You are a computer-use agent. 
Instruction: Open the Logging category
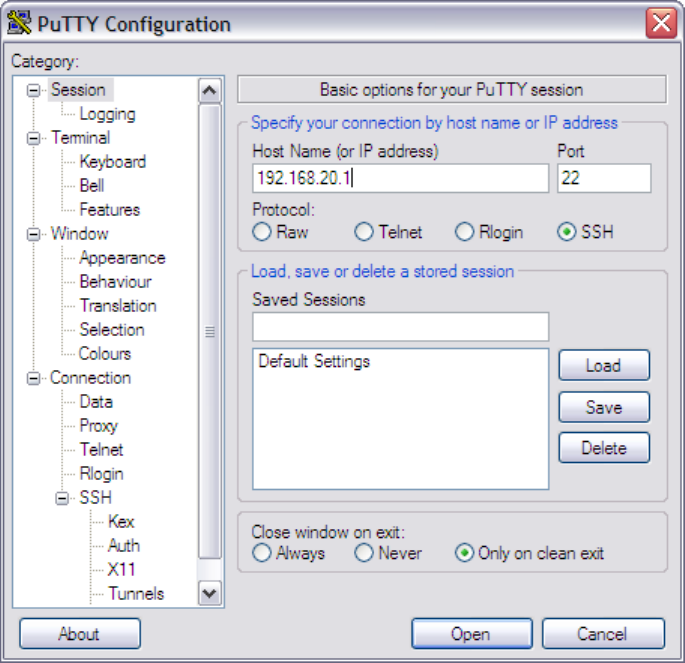[x=107, y=114]
